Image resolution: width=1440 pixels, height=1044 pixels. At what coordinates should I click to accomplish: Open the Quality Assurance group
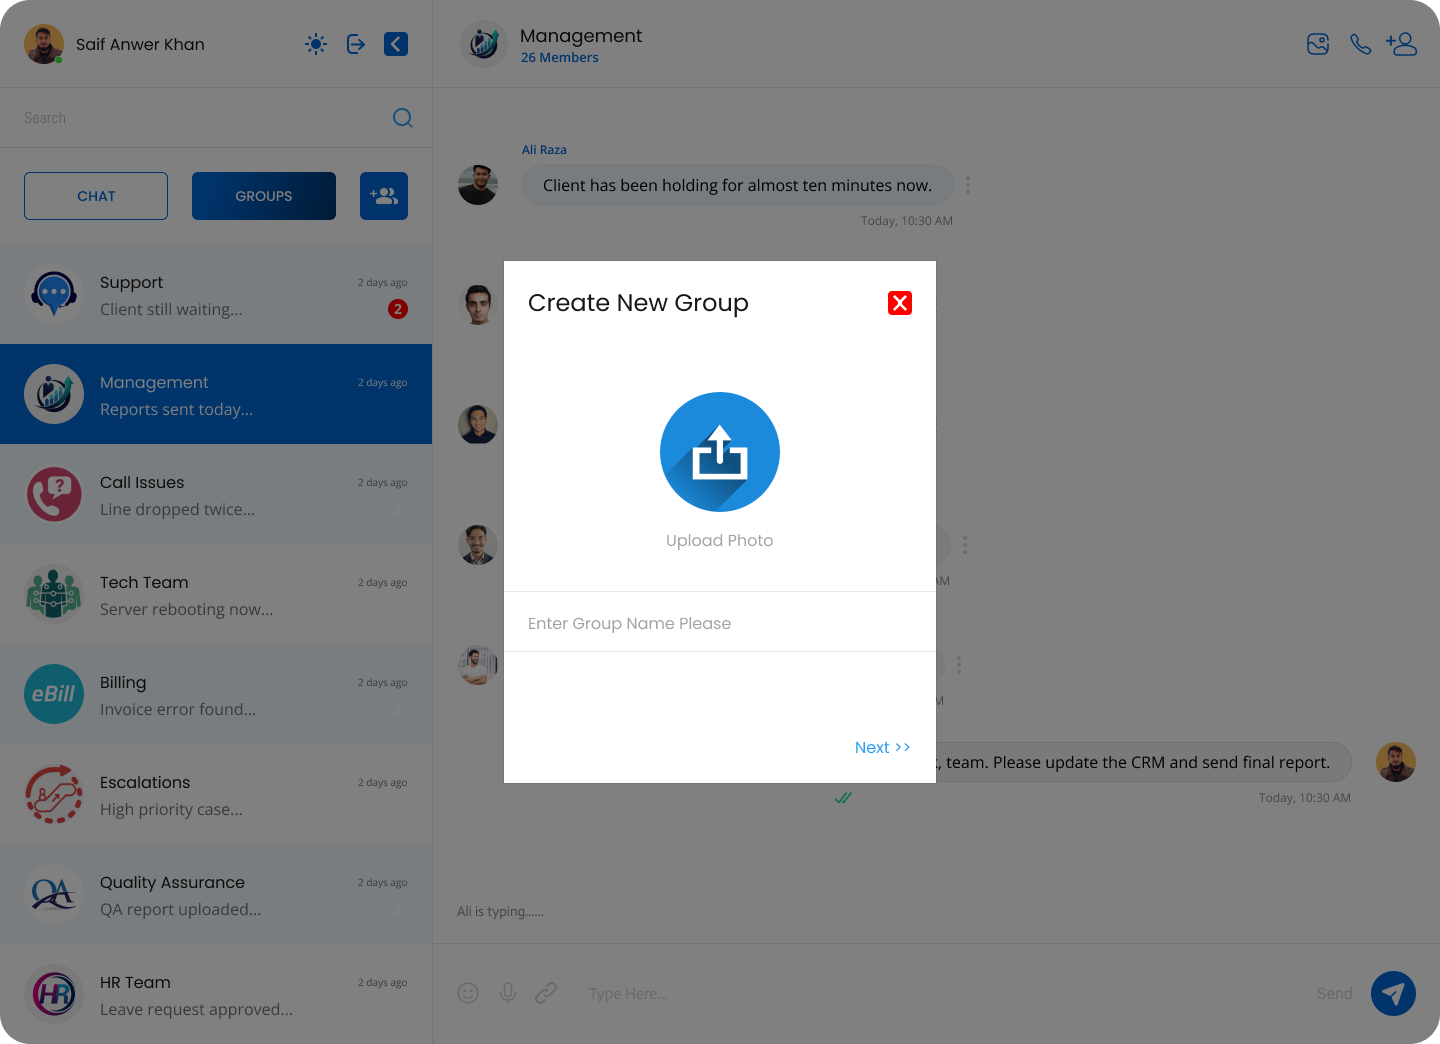pos(216,894)
